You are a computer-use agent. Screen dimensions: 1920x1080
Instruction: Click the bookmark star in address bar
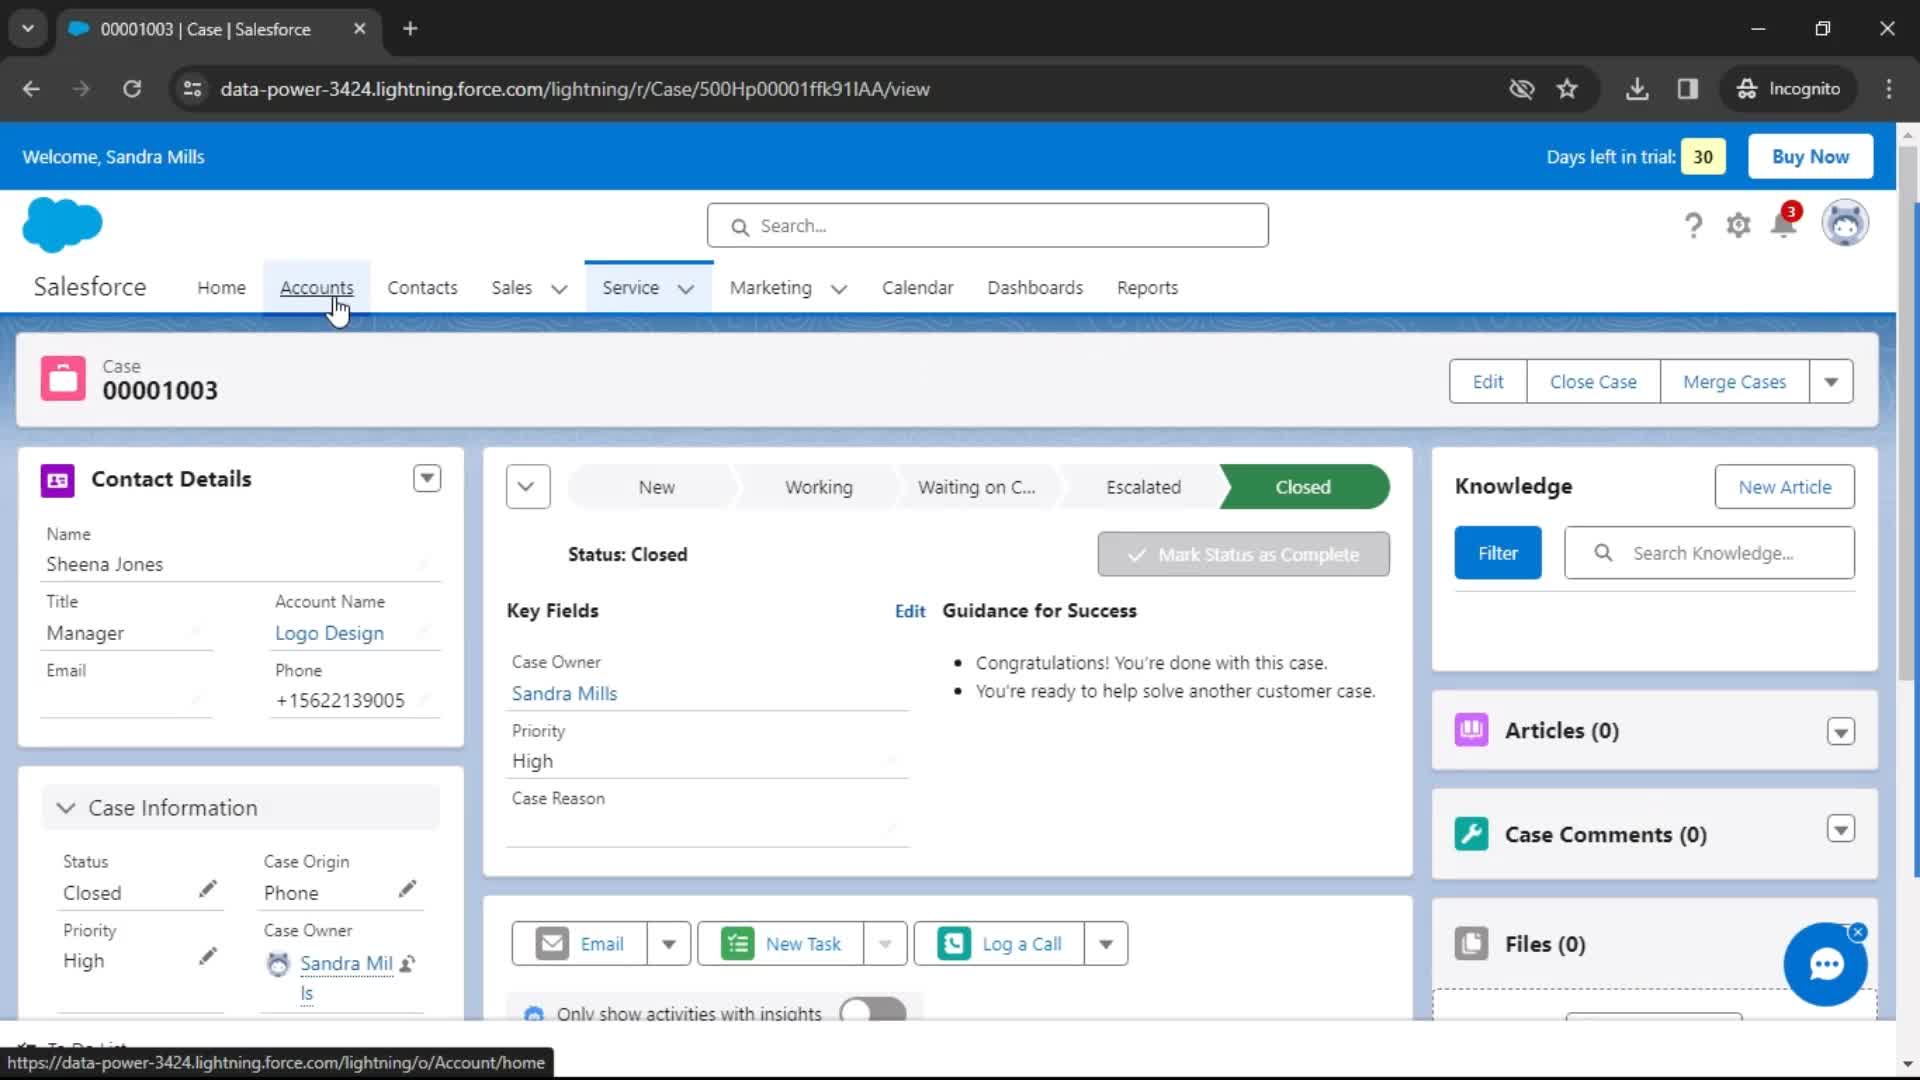click(1567, 89)
